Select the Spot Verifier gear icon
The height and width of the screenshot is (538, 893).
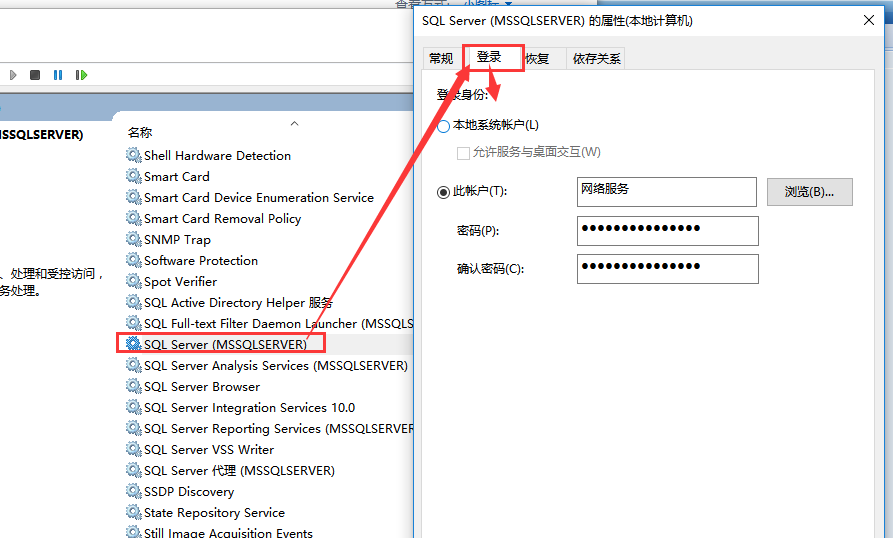point(134,281)
